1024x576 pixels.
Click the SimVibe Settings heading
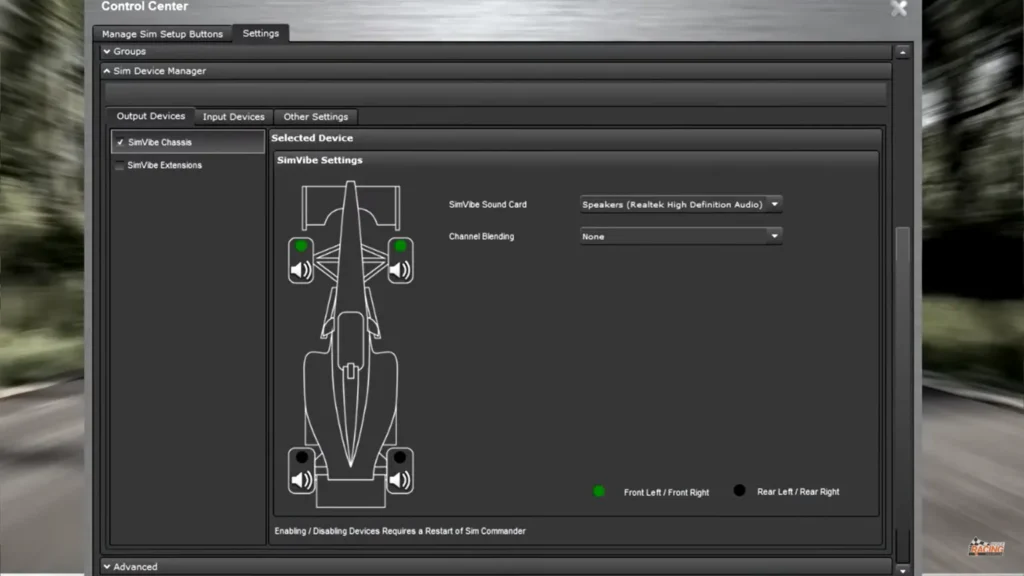pos(319,160)
